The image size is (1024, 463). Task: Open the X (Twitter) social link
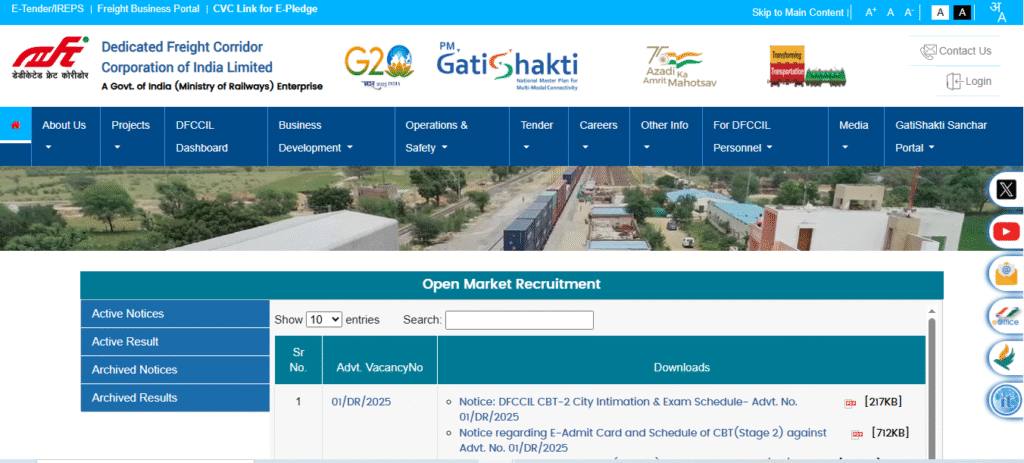(x=1005, y=189)
